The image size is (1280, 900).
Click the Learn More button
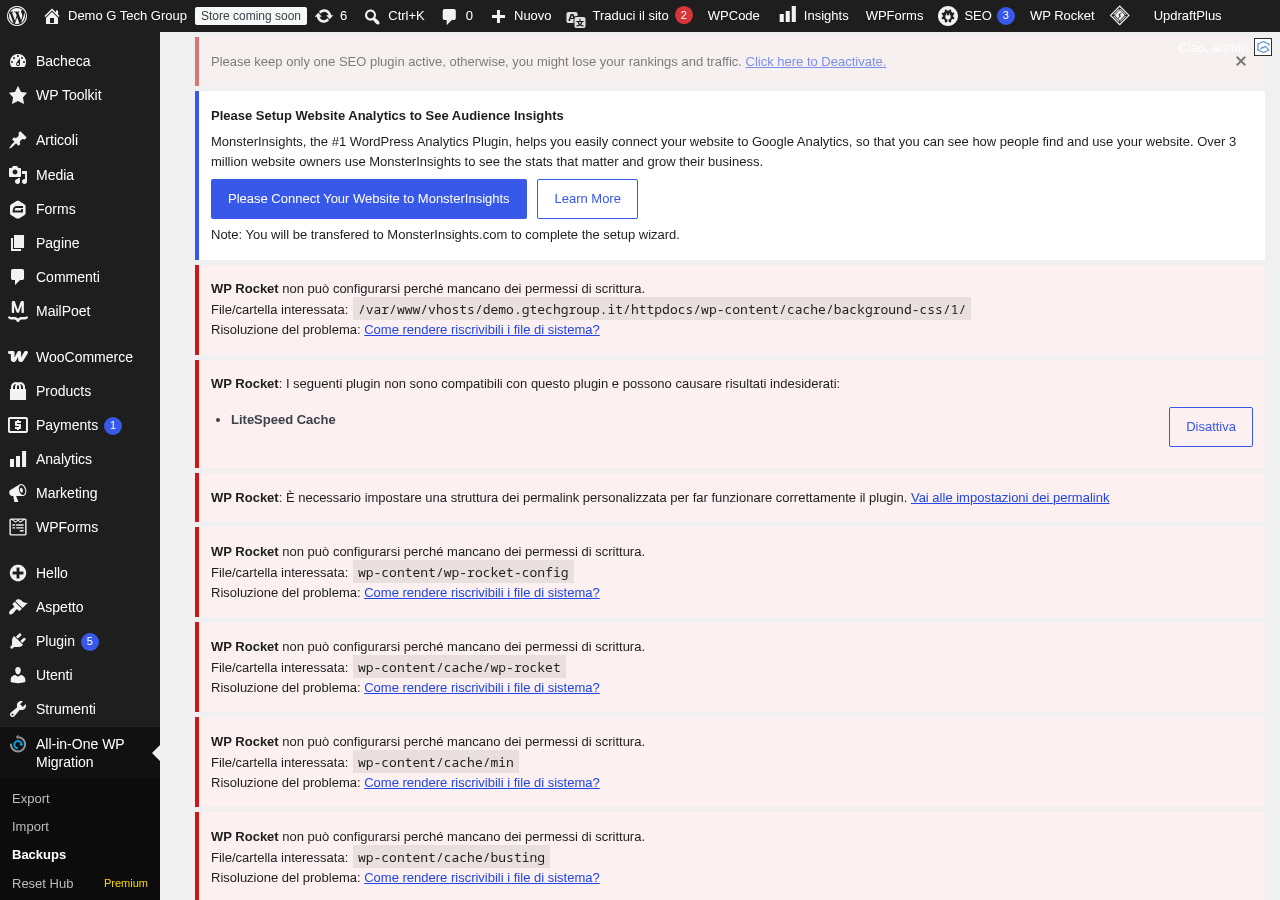click(587, 199)
